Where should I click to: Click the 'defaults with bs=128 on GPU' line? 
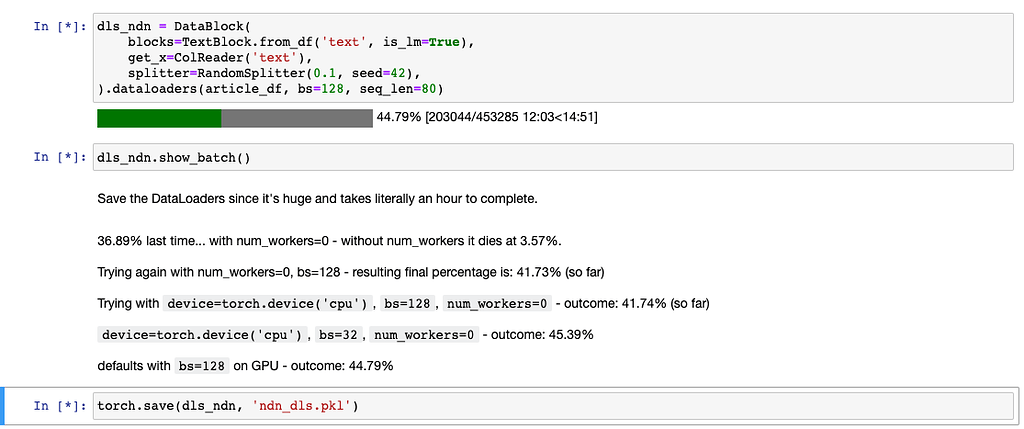click(x=245, y=366)
